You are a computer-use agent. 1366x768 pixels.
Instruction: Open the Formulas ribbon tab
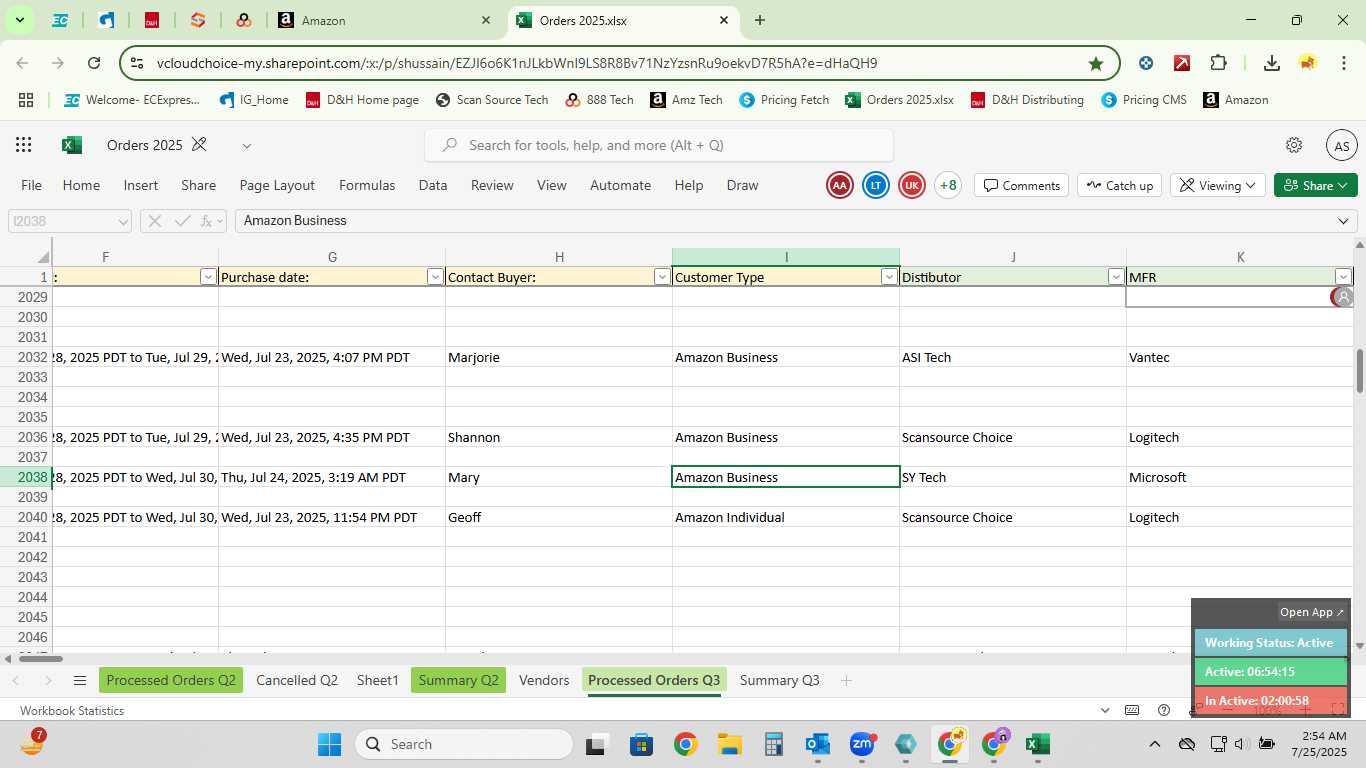pos(367,185)
